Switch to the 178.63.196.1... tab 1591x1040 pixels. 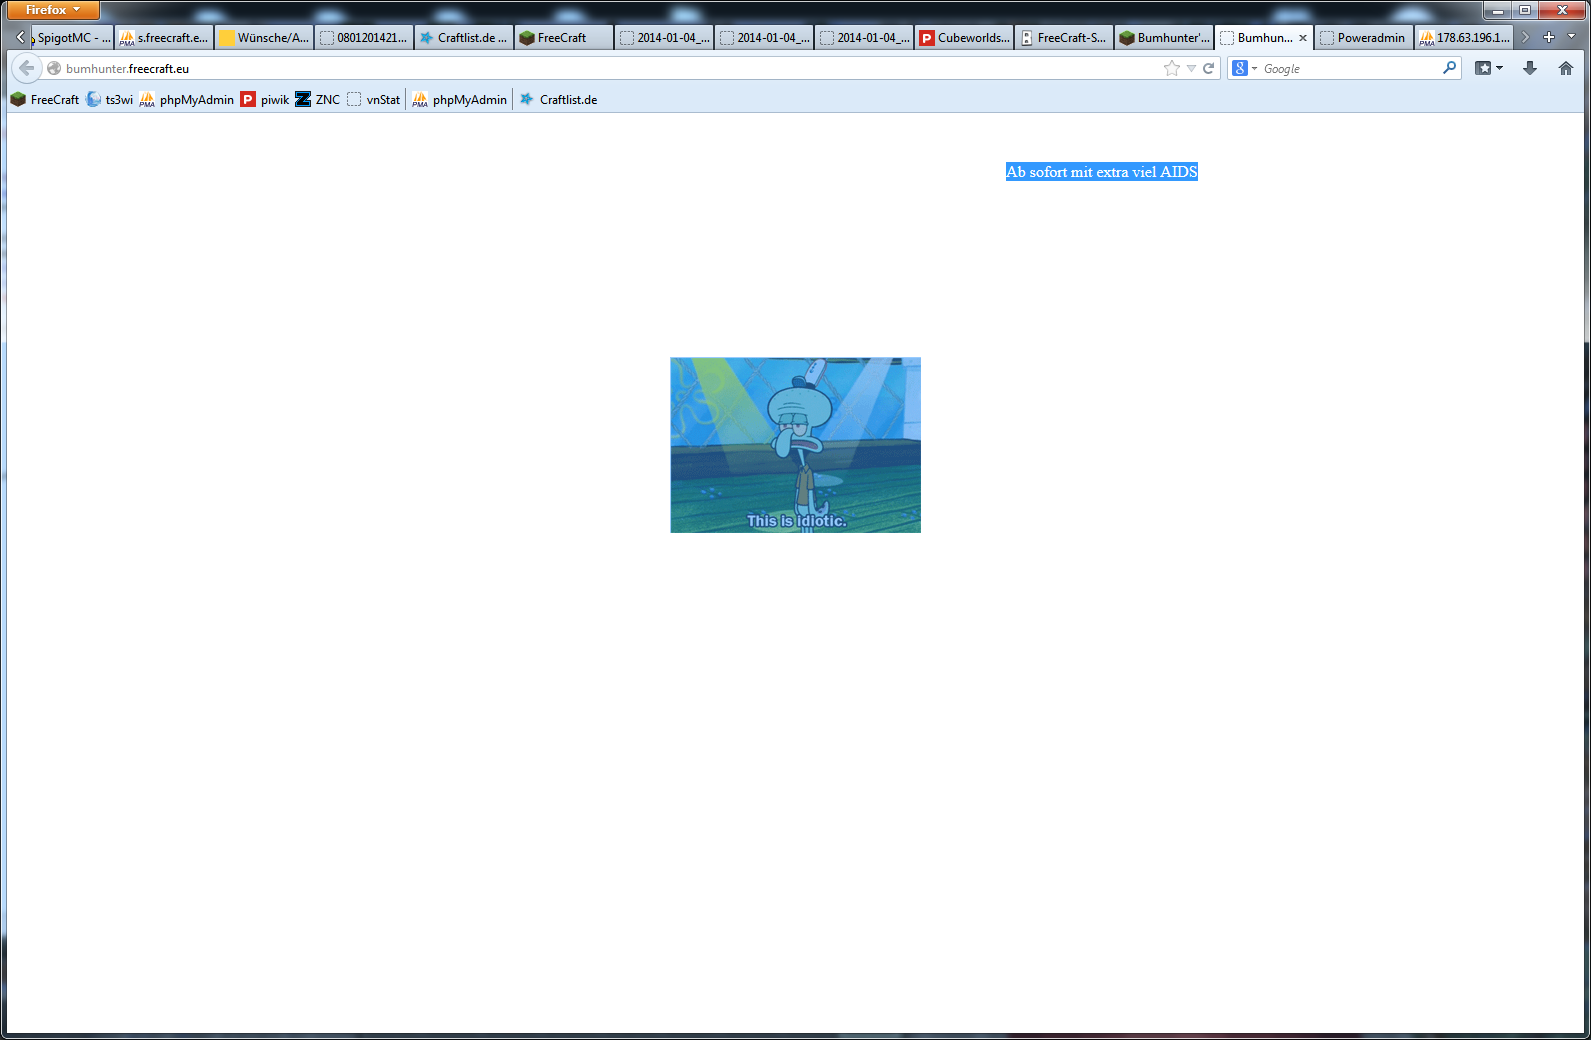click(1464, 38)
